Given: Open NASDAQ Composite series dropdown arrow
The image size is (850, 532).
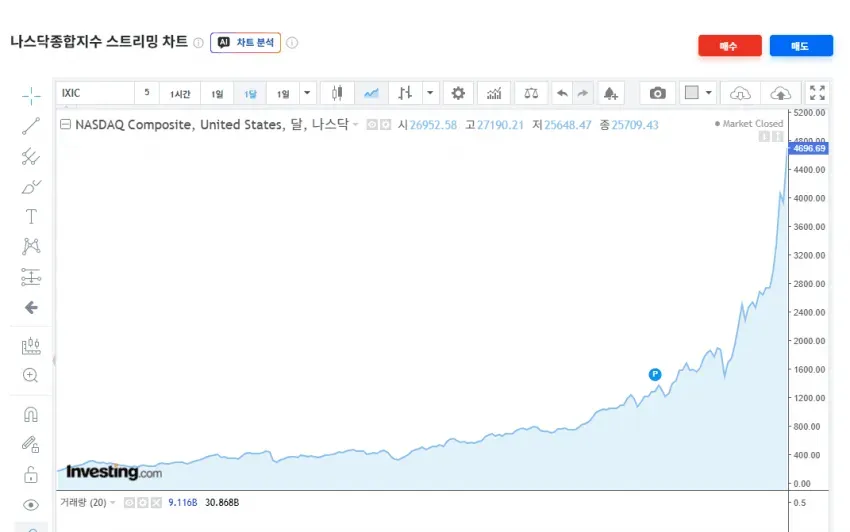Looking at the screenshot, I should click(x=356, y=125).
